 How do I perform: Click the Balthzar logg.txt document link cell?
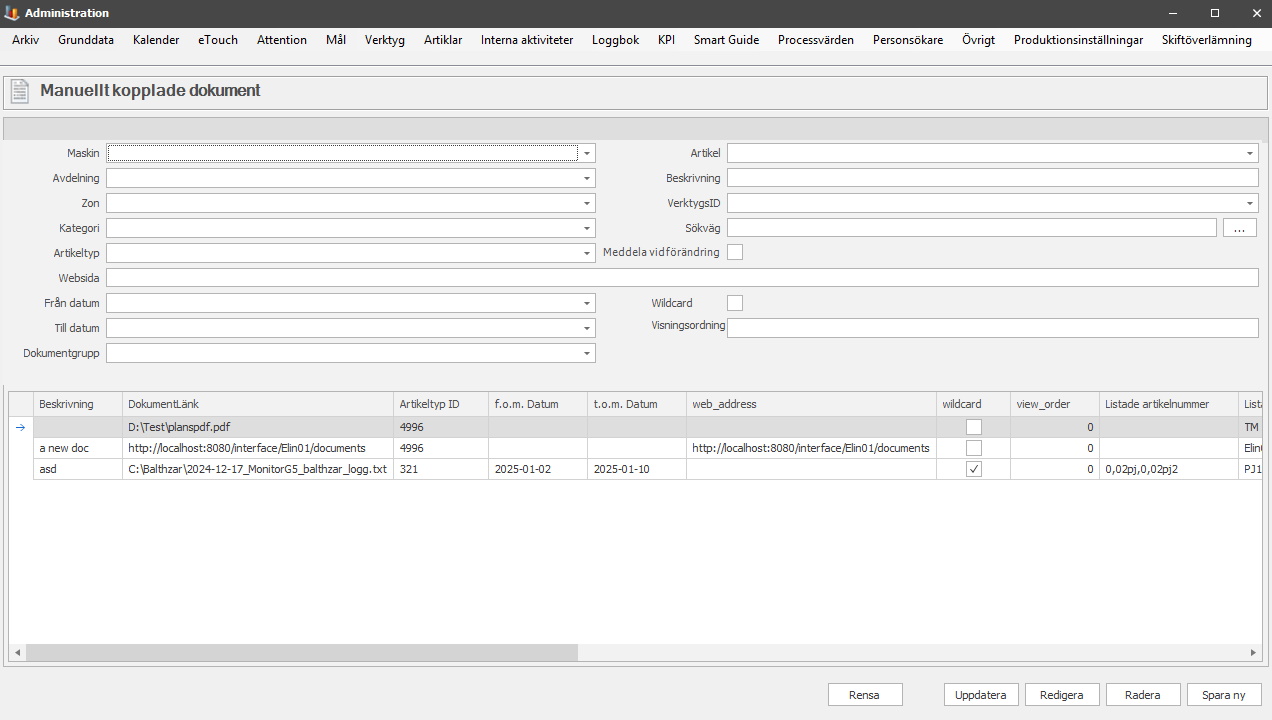pos(258,469)
